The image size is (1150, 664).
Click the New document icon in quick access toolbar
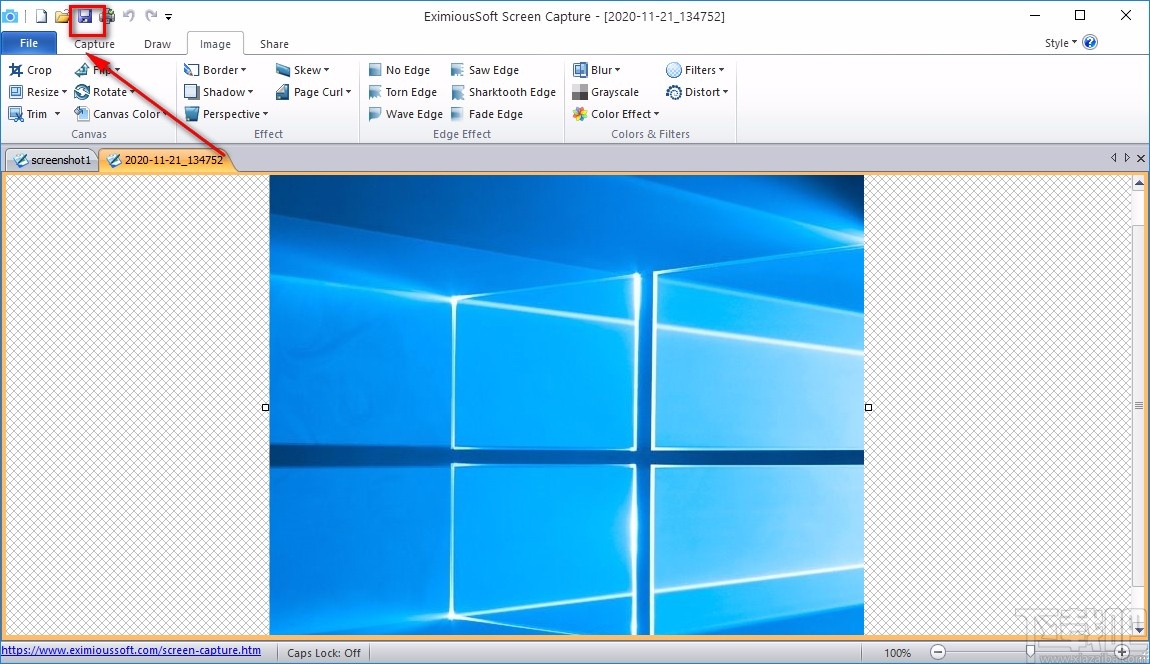[x=42, y=16]
